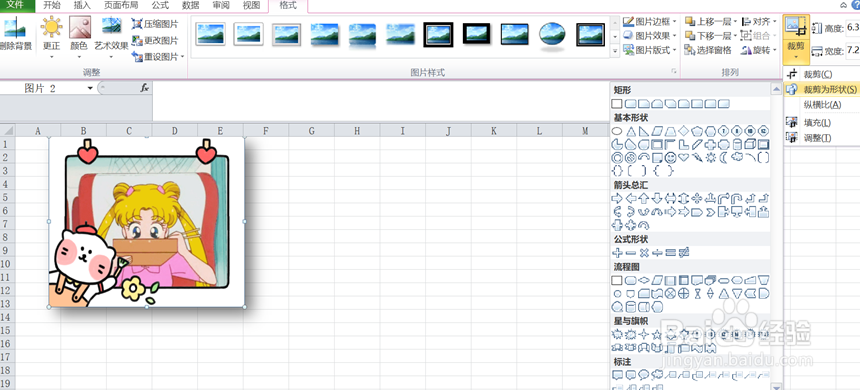
Task: Choose the quad arrow shape
Action: (697, 199)
